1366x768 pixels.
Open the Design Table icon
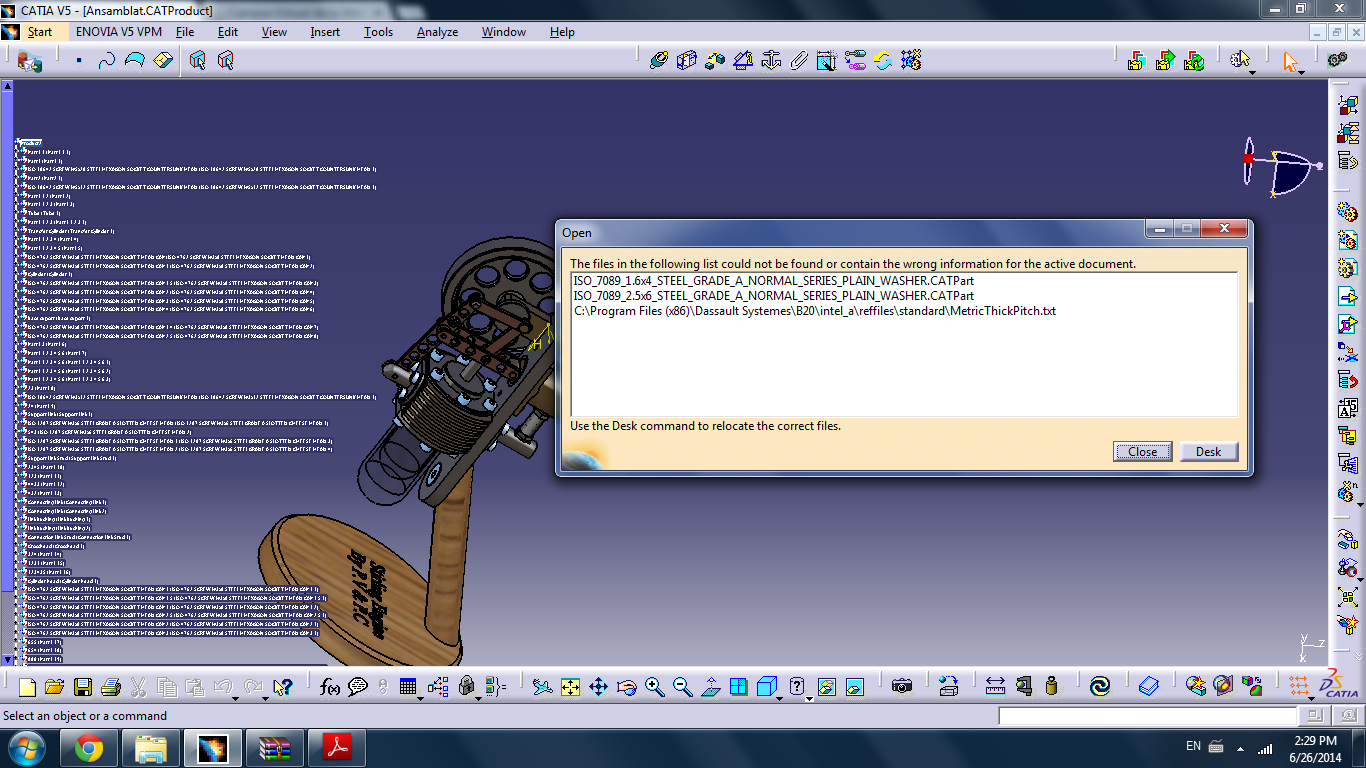coord(407,687)
